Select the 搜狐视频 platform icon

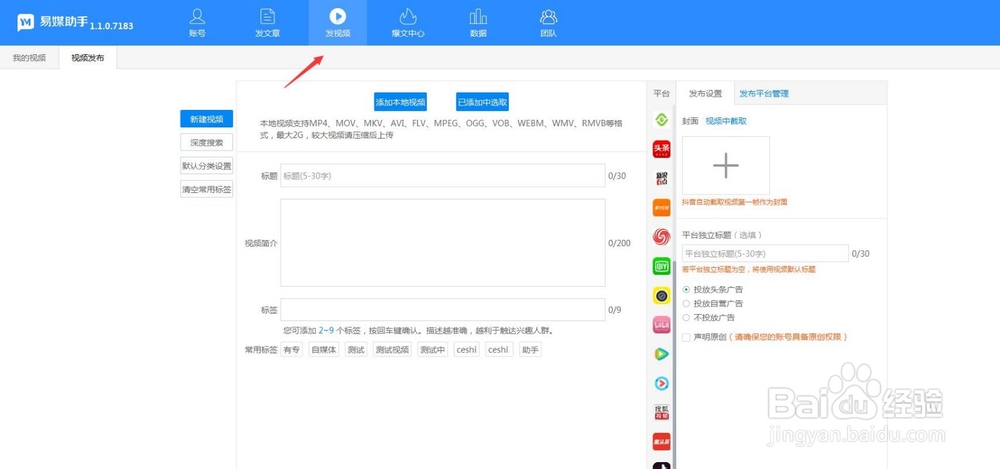point(661,412)
